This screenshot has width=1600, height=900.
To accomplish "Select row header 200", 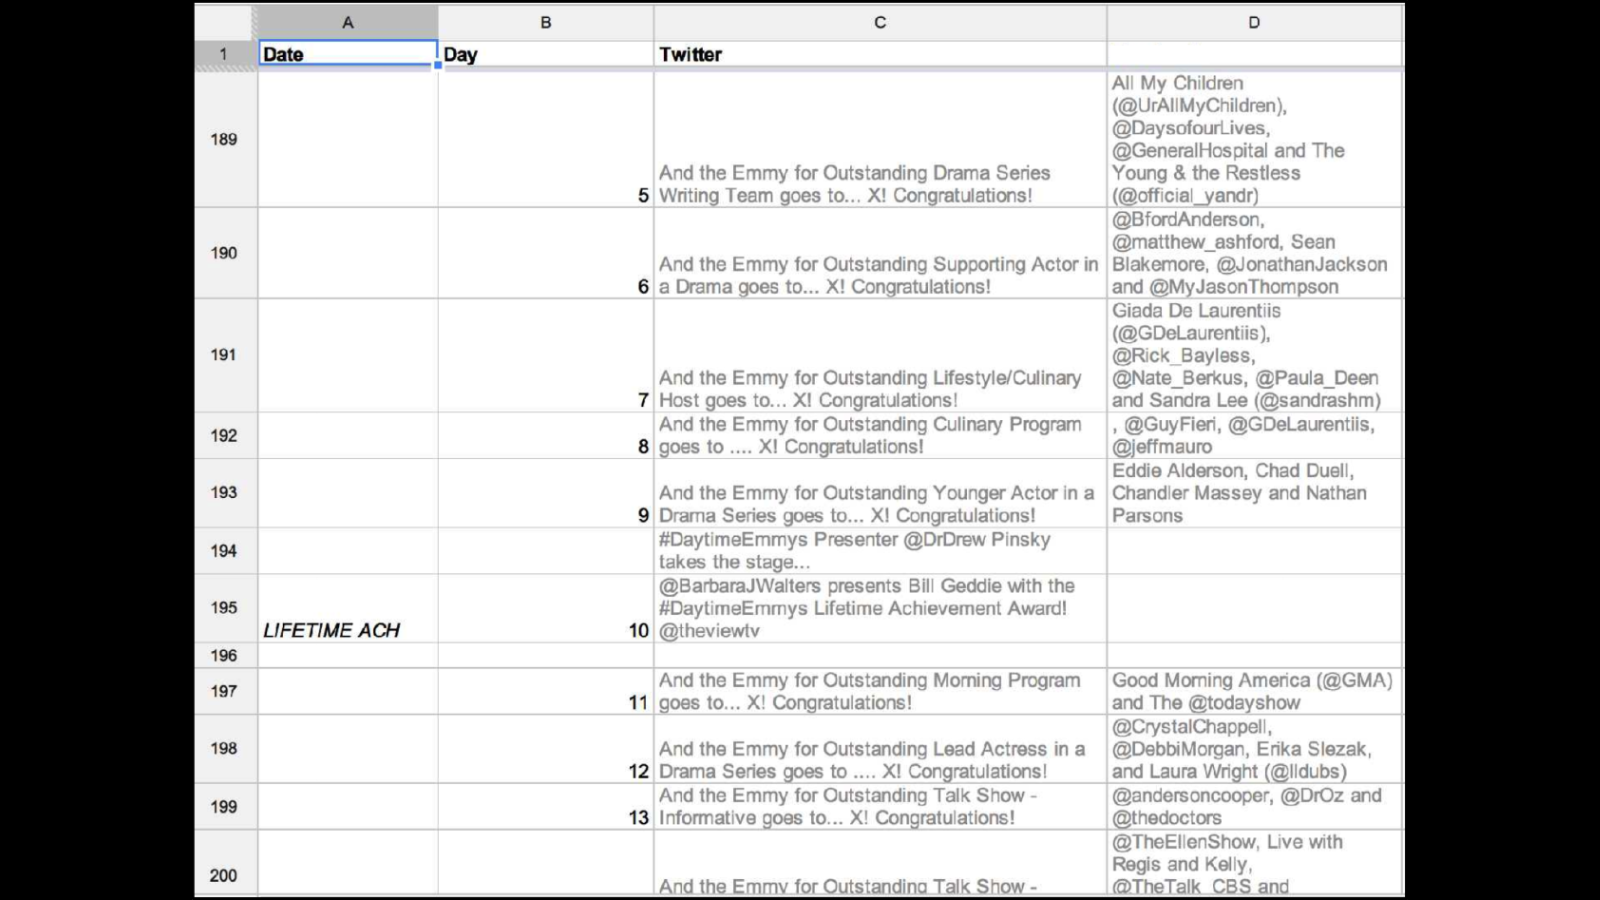I will click(225, 863).
